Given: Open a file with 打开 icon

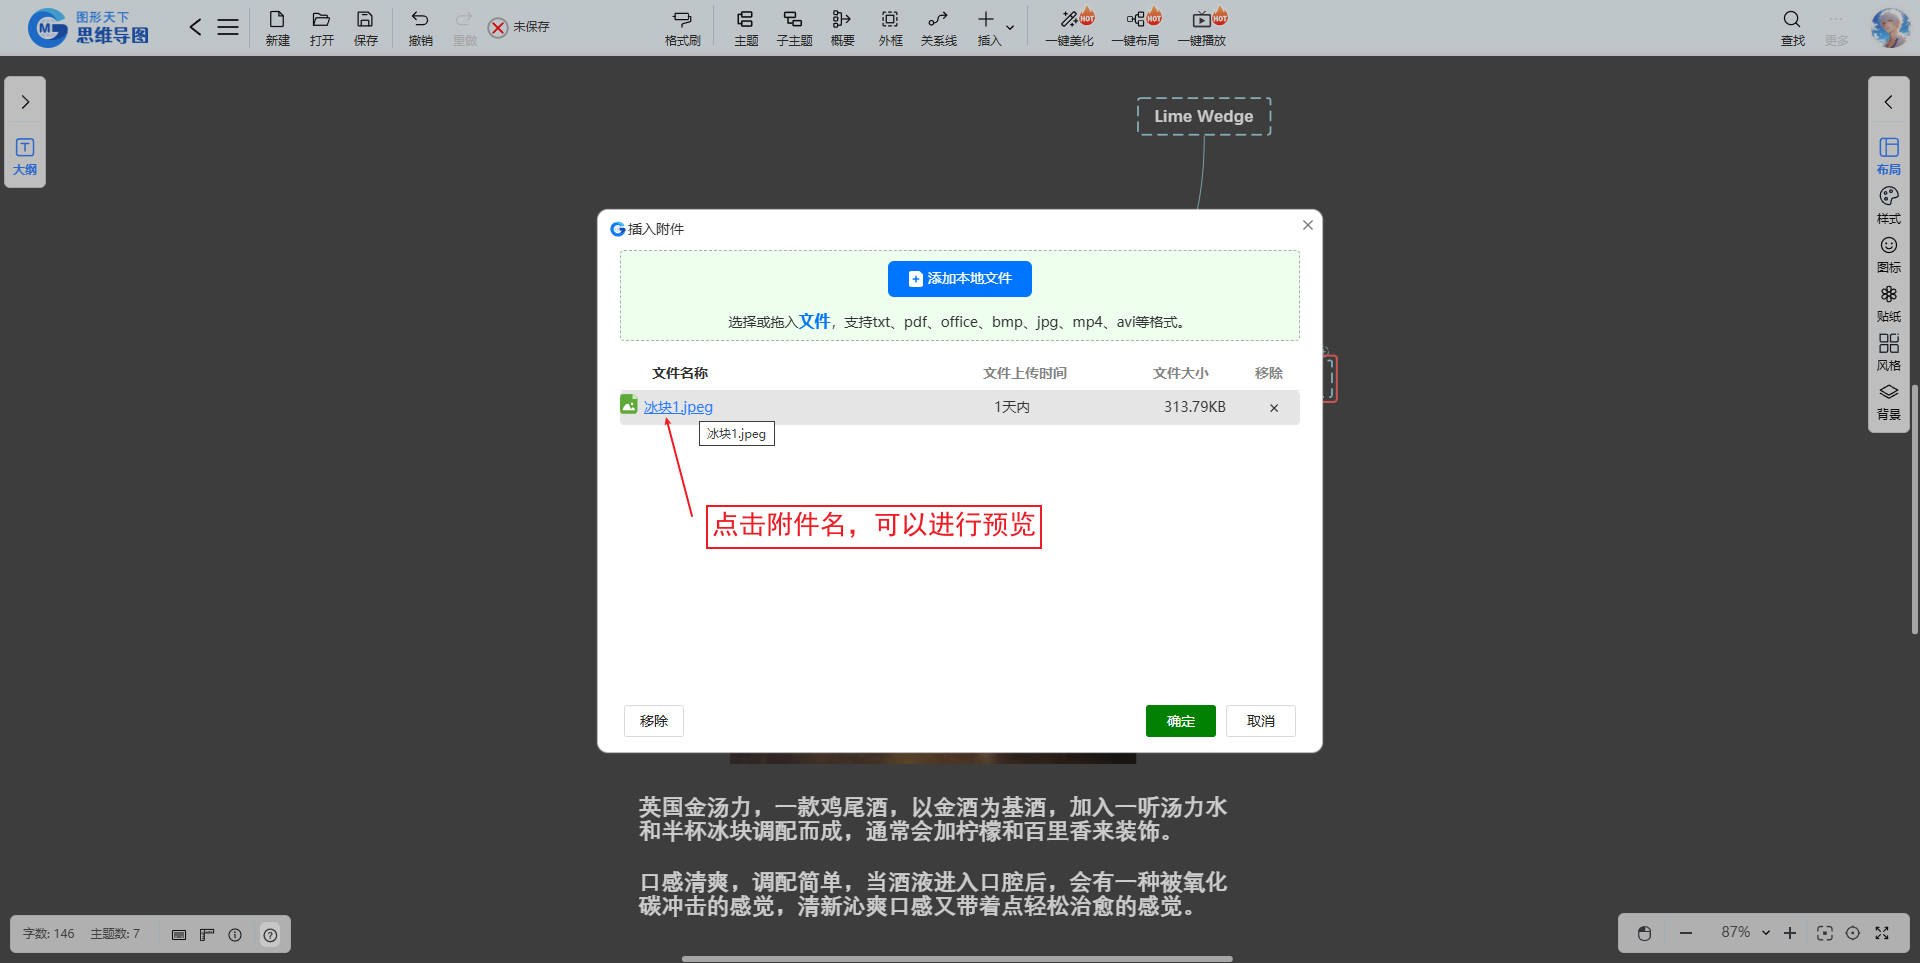Looking at the screenshot, I should (x=321, y=27).
